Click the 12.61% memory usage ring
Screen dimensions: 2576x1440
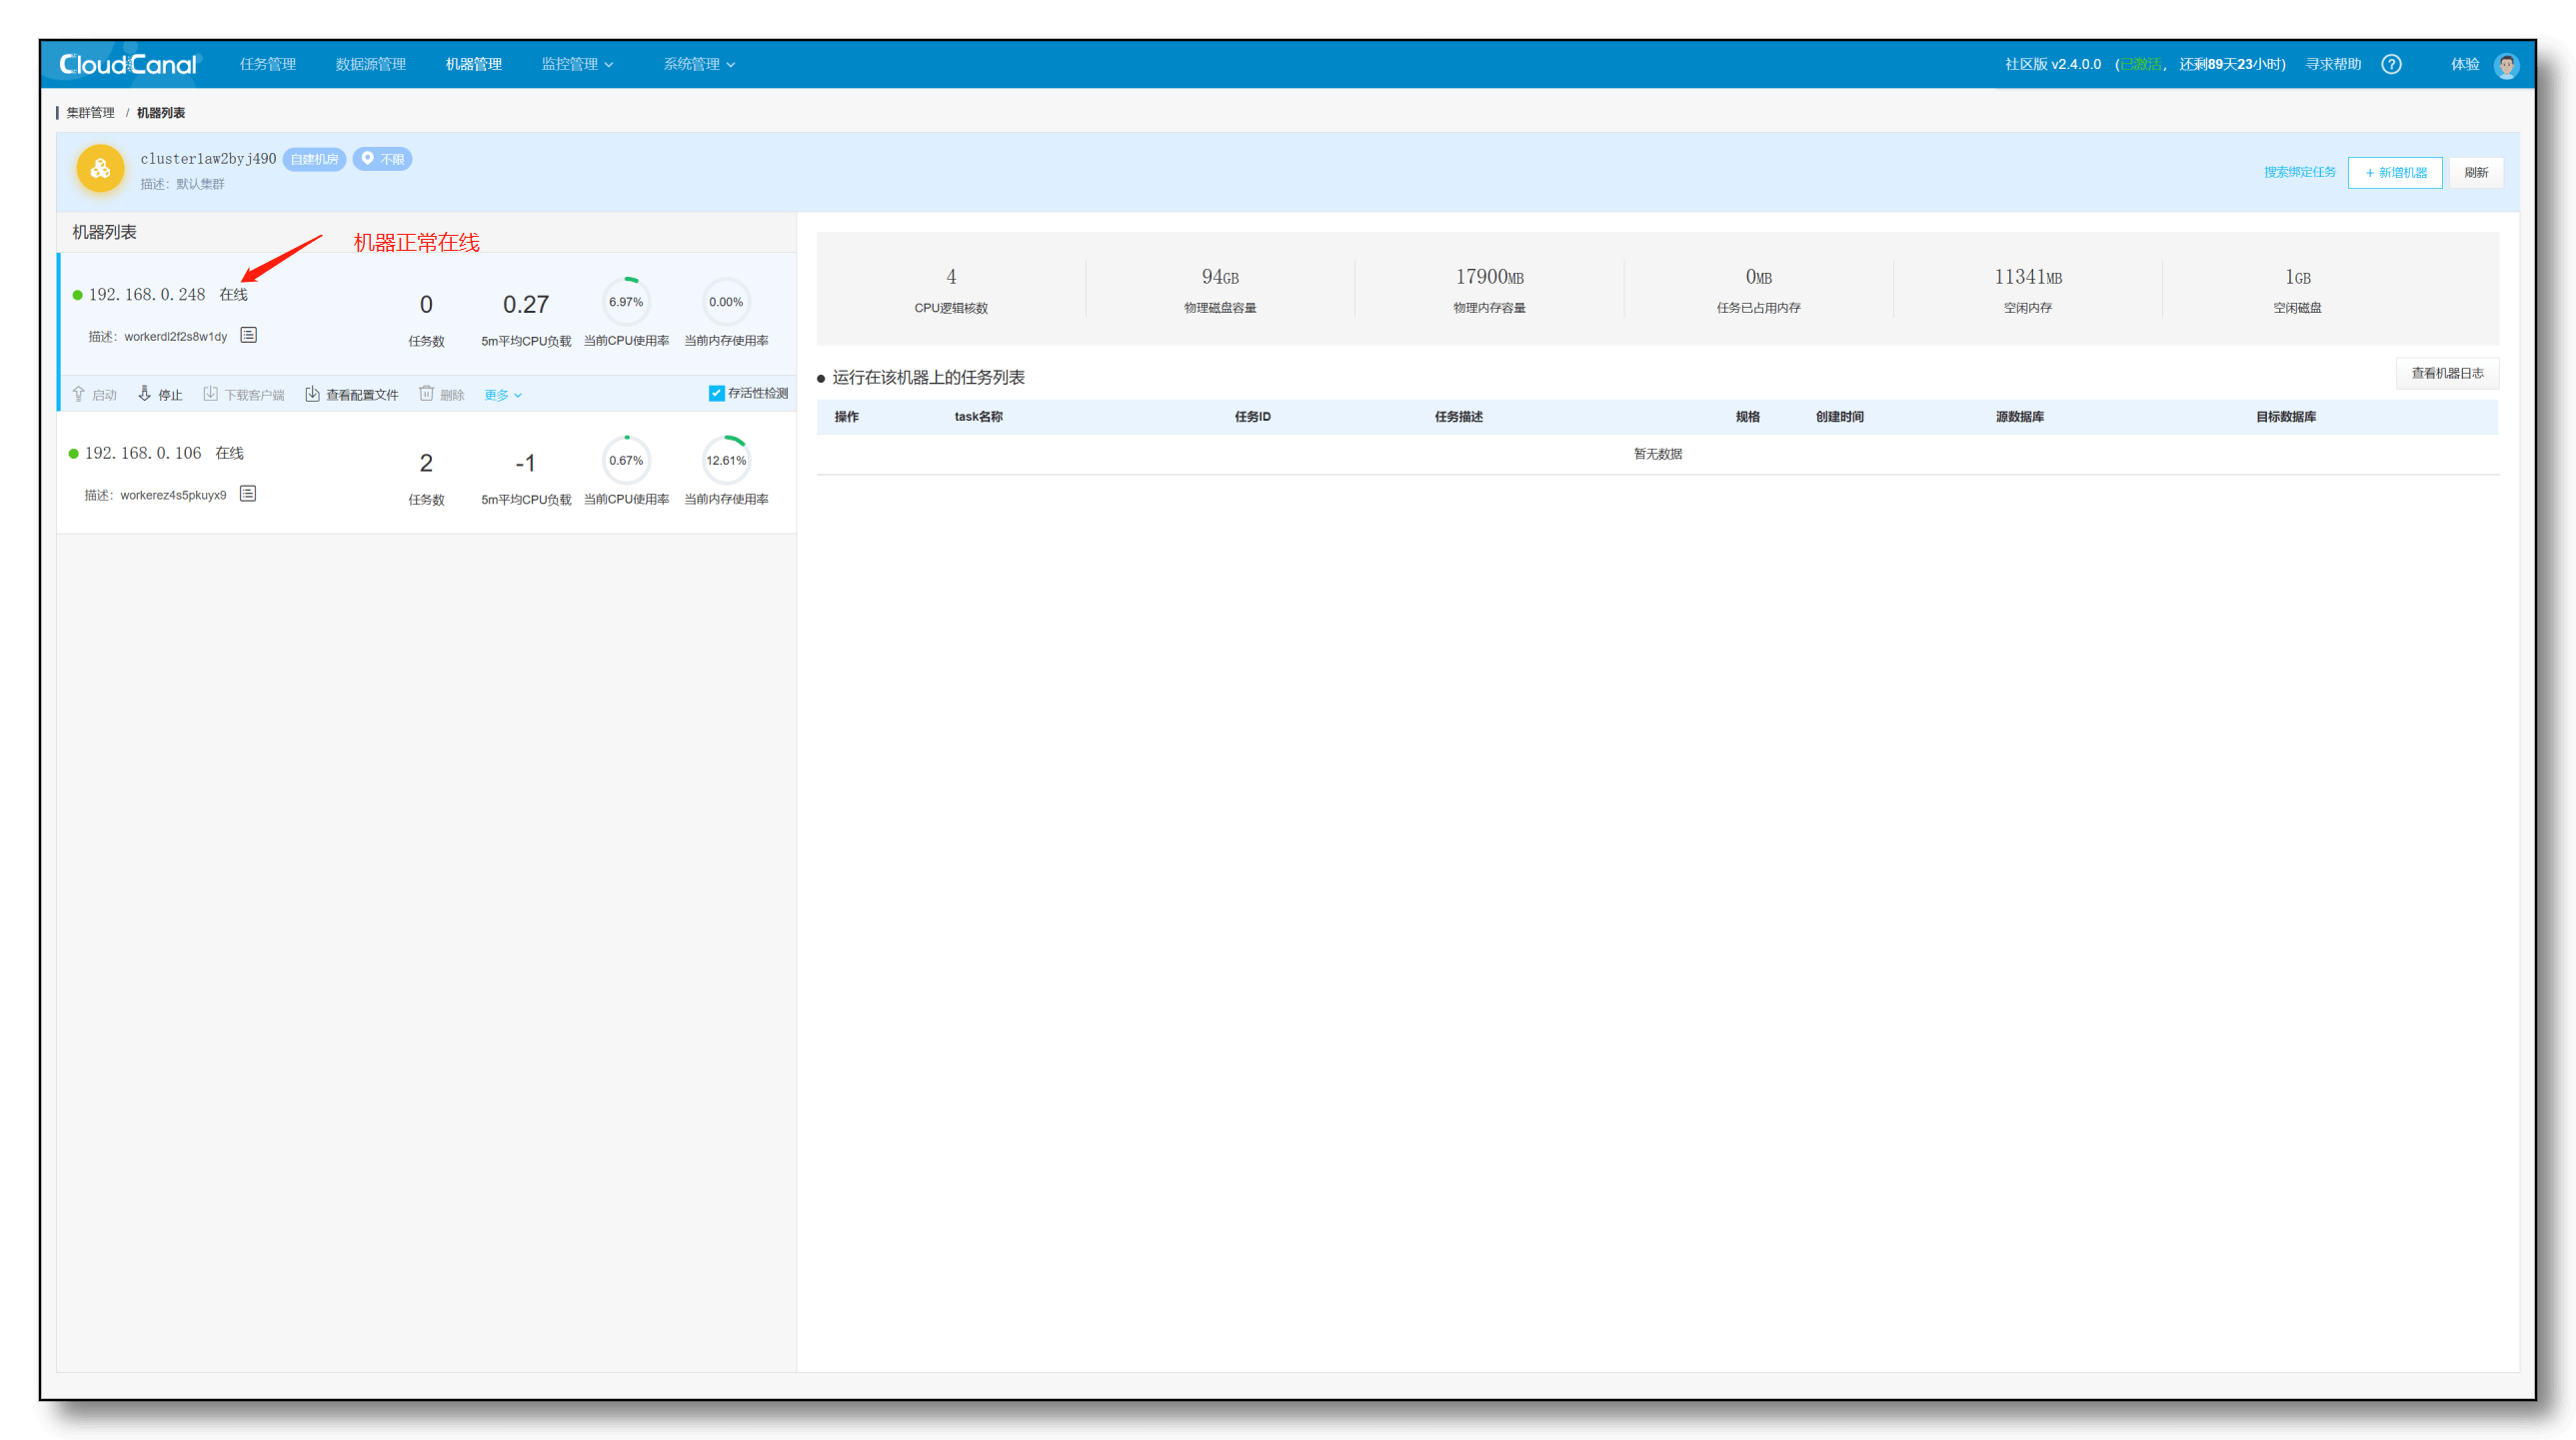tap(726, 460)
